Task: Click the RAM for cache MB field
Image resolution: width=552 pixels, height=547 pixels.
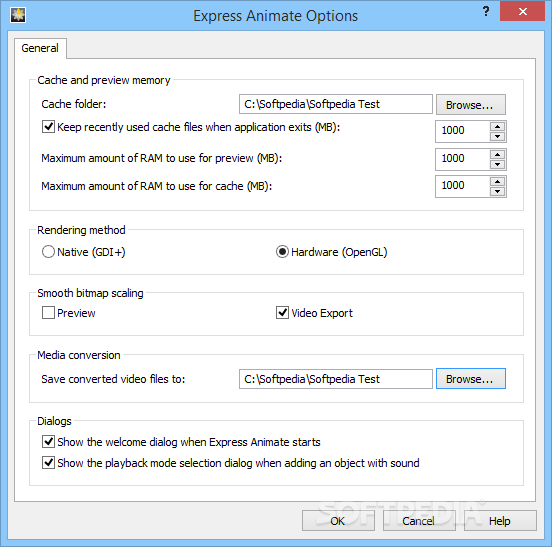Action: tap(462, 186)
